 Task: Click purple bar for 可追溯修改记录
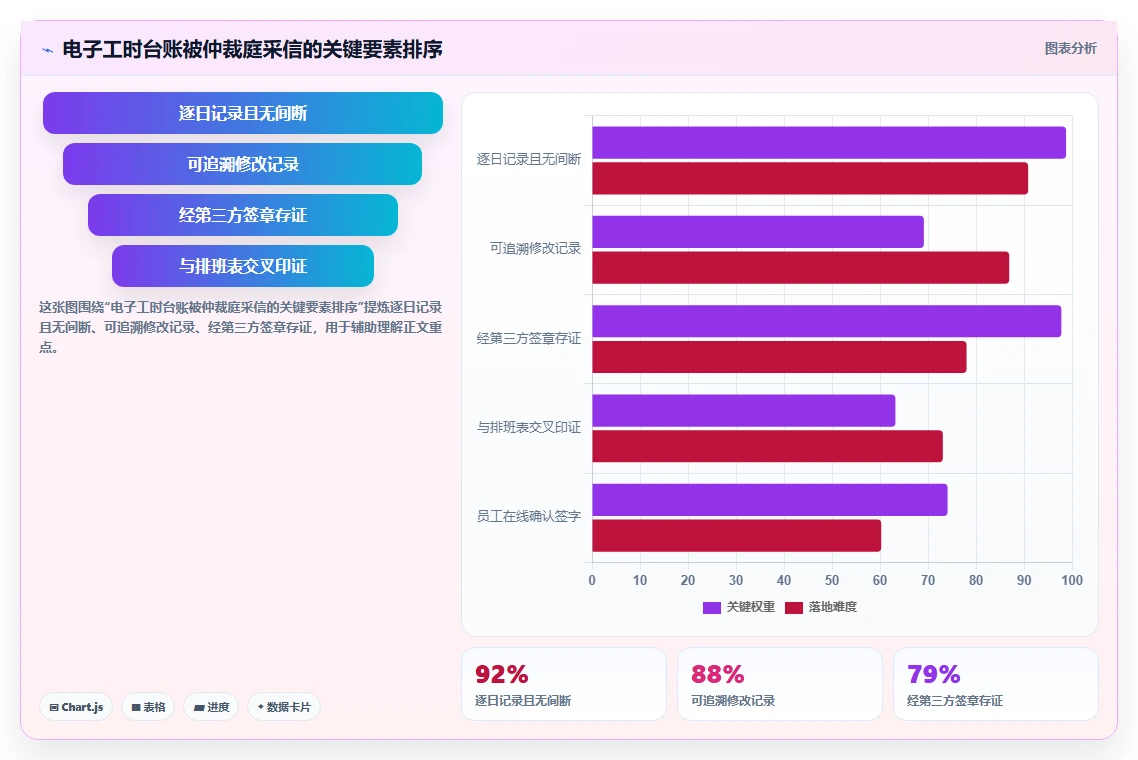(758, 232)
